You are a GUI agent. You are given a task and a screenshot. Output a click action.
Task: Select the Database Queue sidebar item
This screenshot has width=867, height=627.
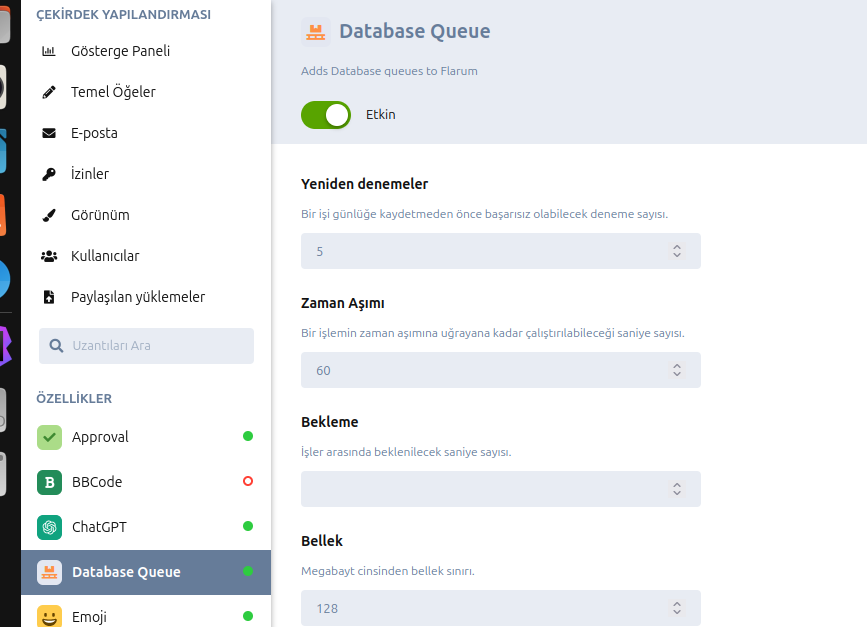[126, 572]
